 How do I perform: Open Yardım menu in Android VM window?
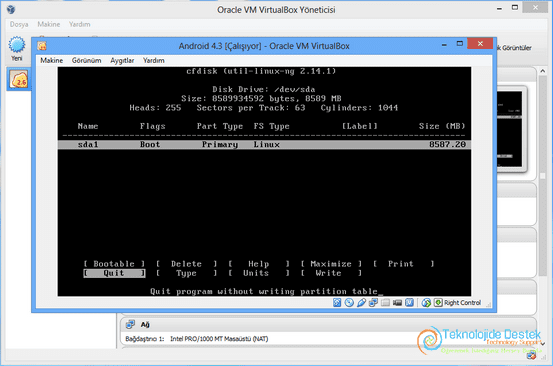pos(153,60)
